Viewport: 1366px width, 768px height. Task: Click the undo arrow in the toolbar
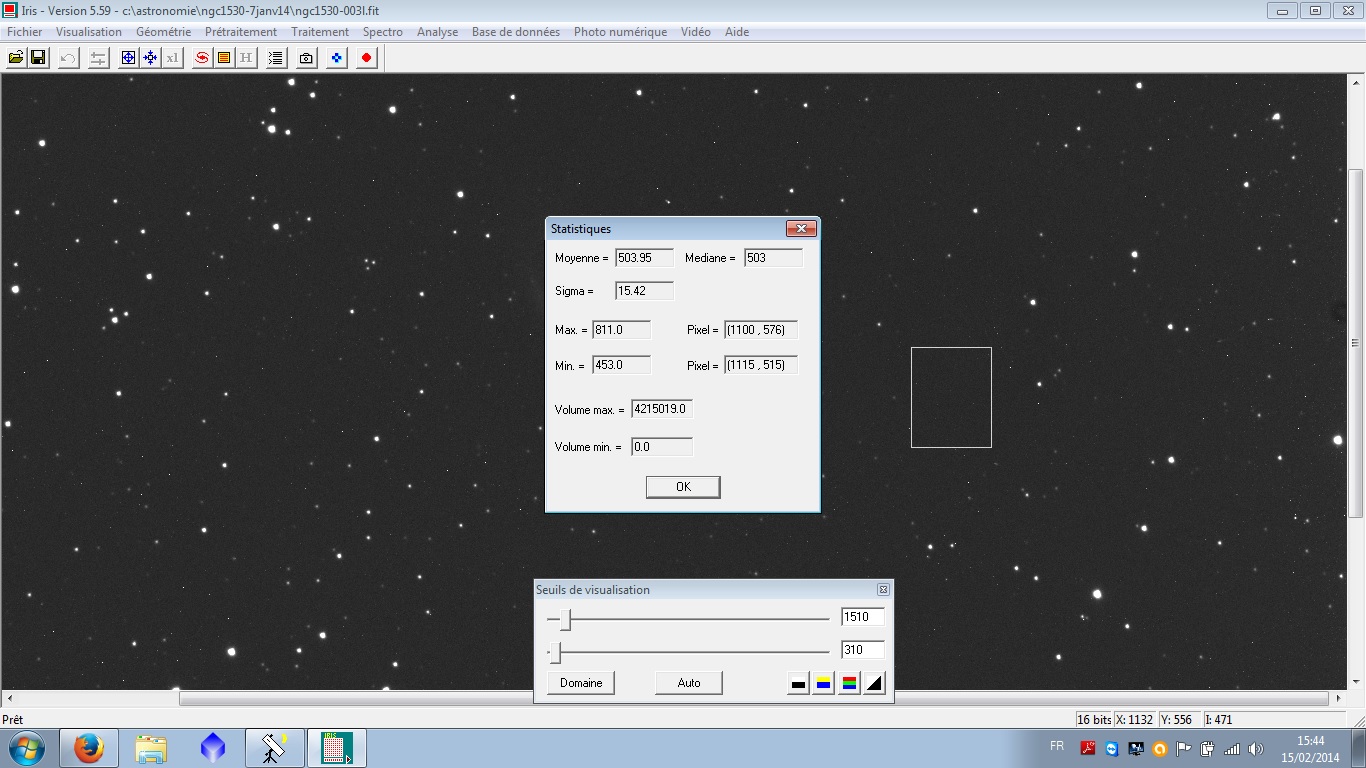[68, 58]
